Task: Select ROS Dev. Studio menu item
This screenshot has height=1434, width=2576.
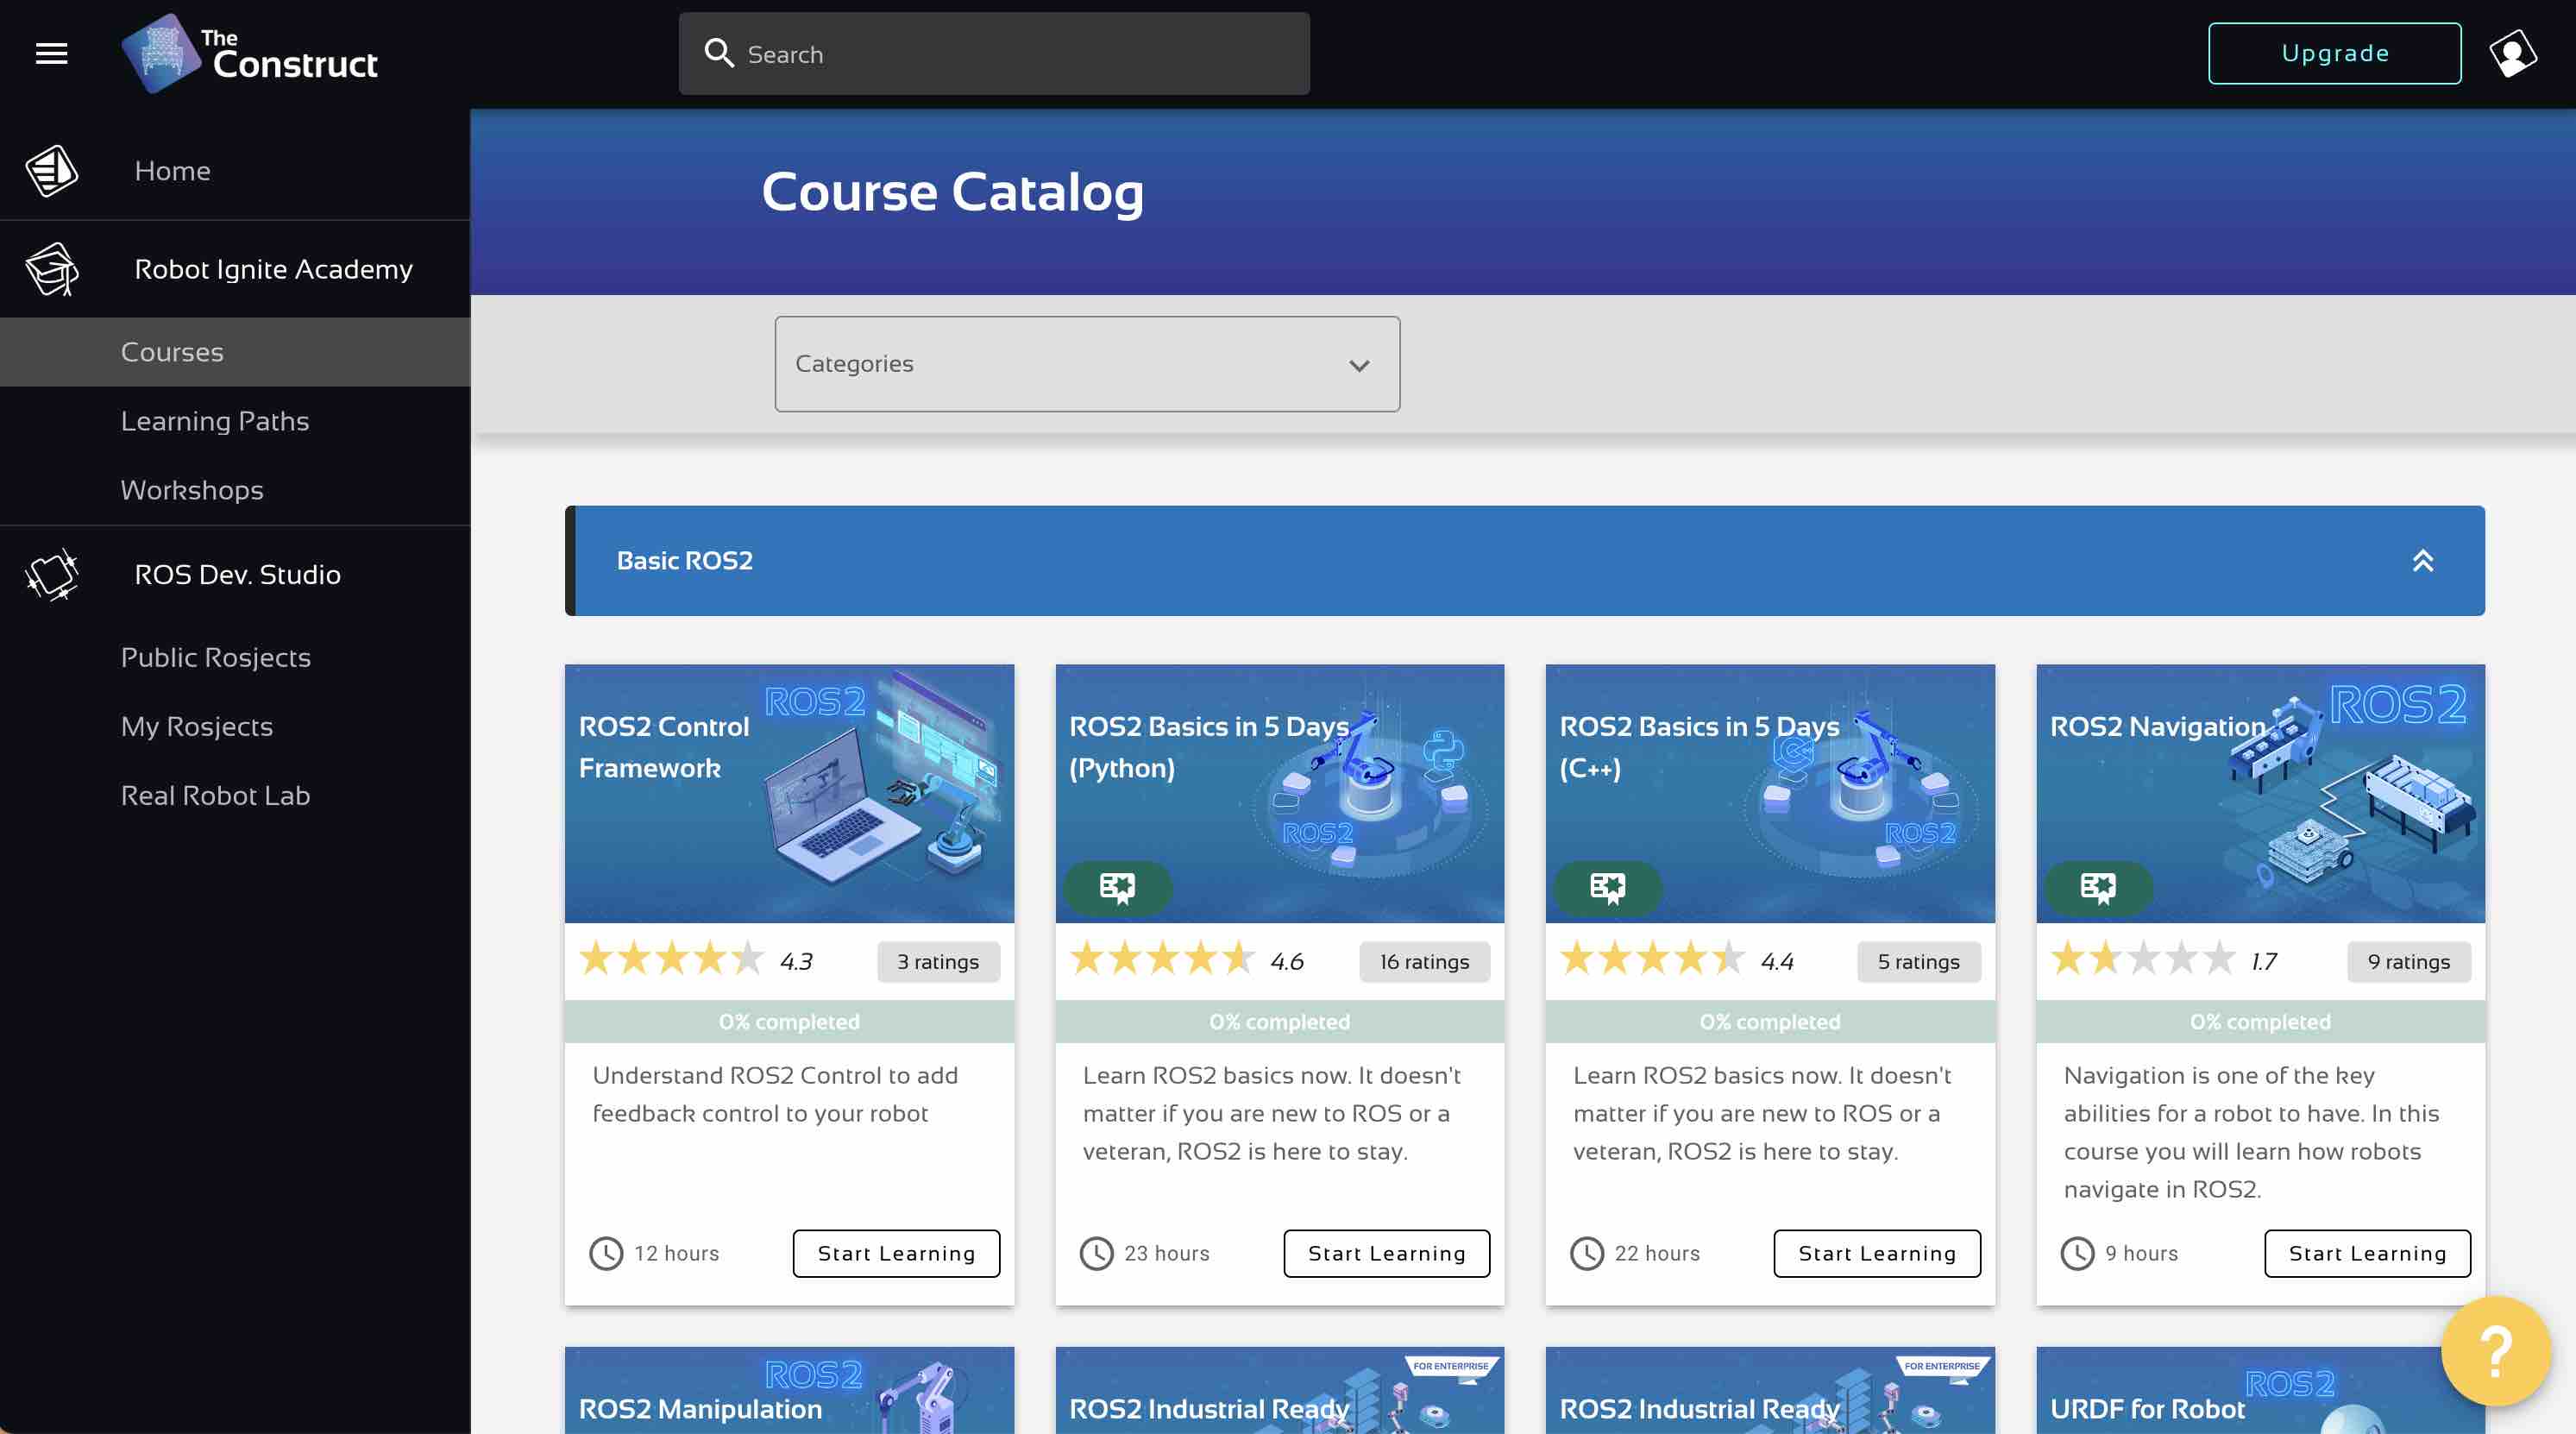Action: [x=235, y=575]
